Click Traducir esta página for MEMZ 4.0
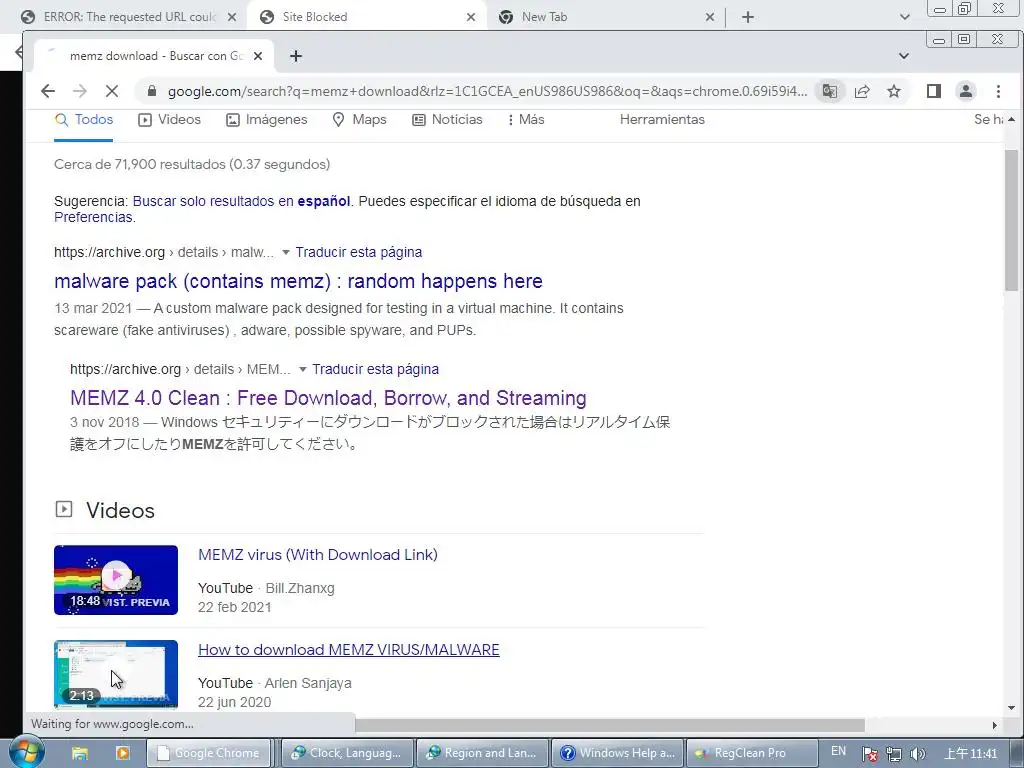The width and height of the screenshot is (1024, 768). click(x=376, y=370)
